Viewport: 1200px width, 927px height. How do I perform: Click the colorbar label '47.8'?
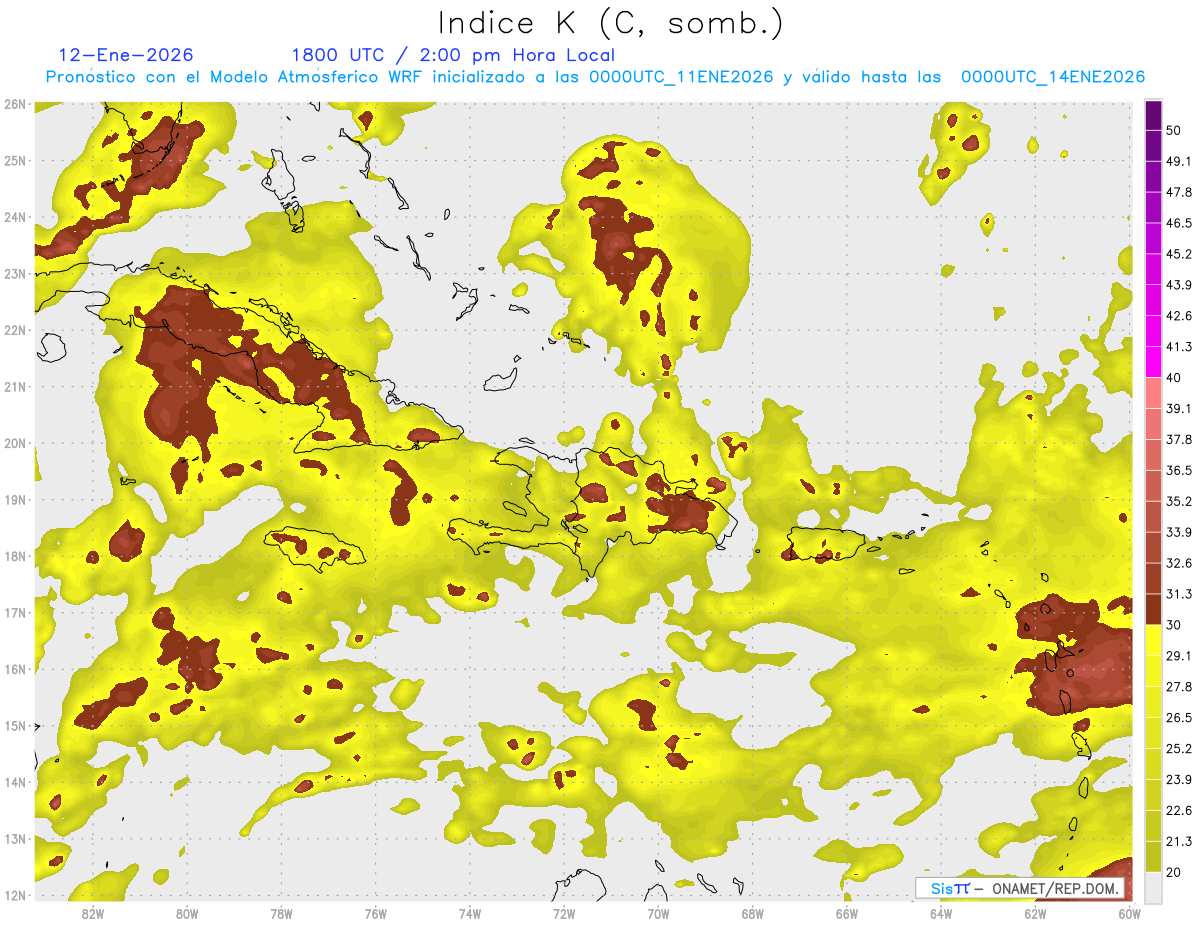tap(1179, 192)
